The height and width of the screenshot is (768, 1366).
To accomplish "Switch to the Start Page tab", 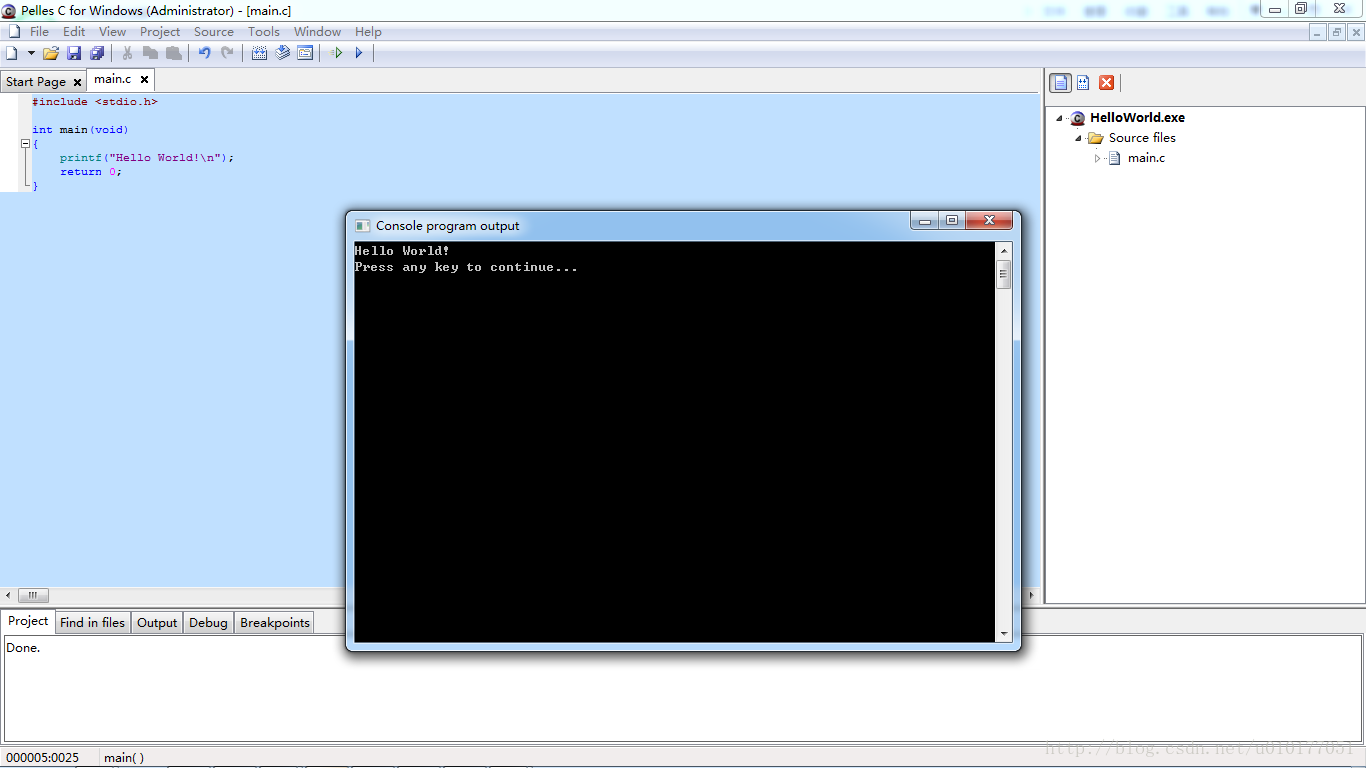I will click(36, 82).
